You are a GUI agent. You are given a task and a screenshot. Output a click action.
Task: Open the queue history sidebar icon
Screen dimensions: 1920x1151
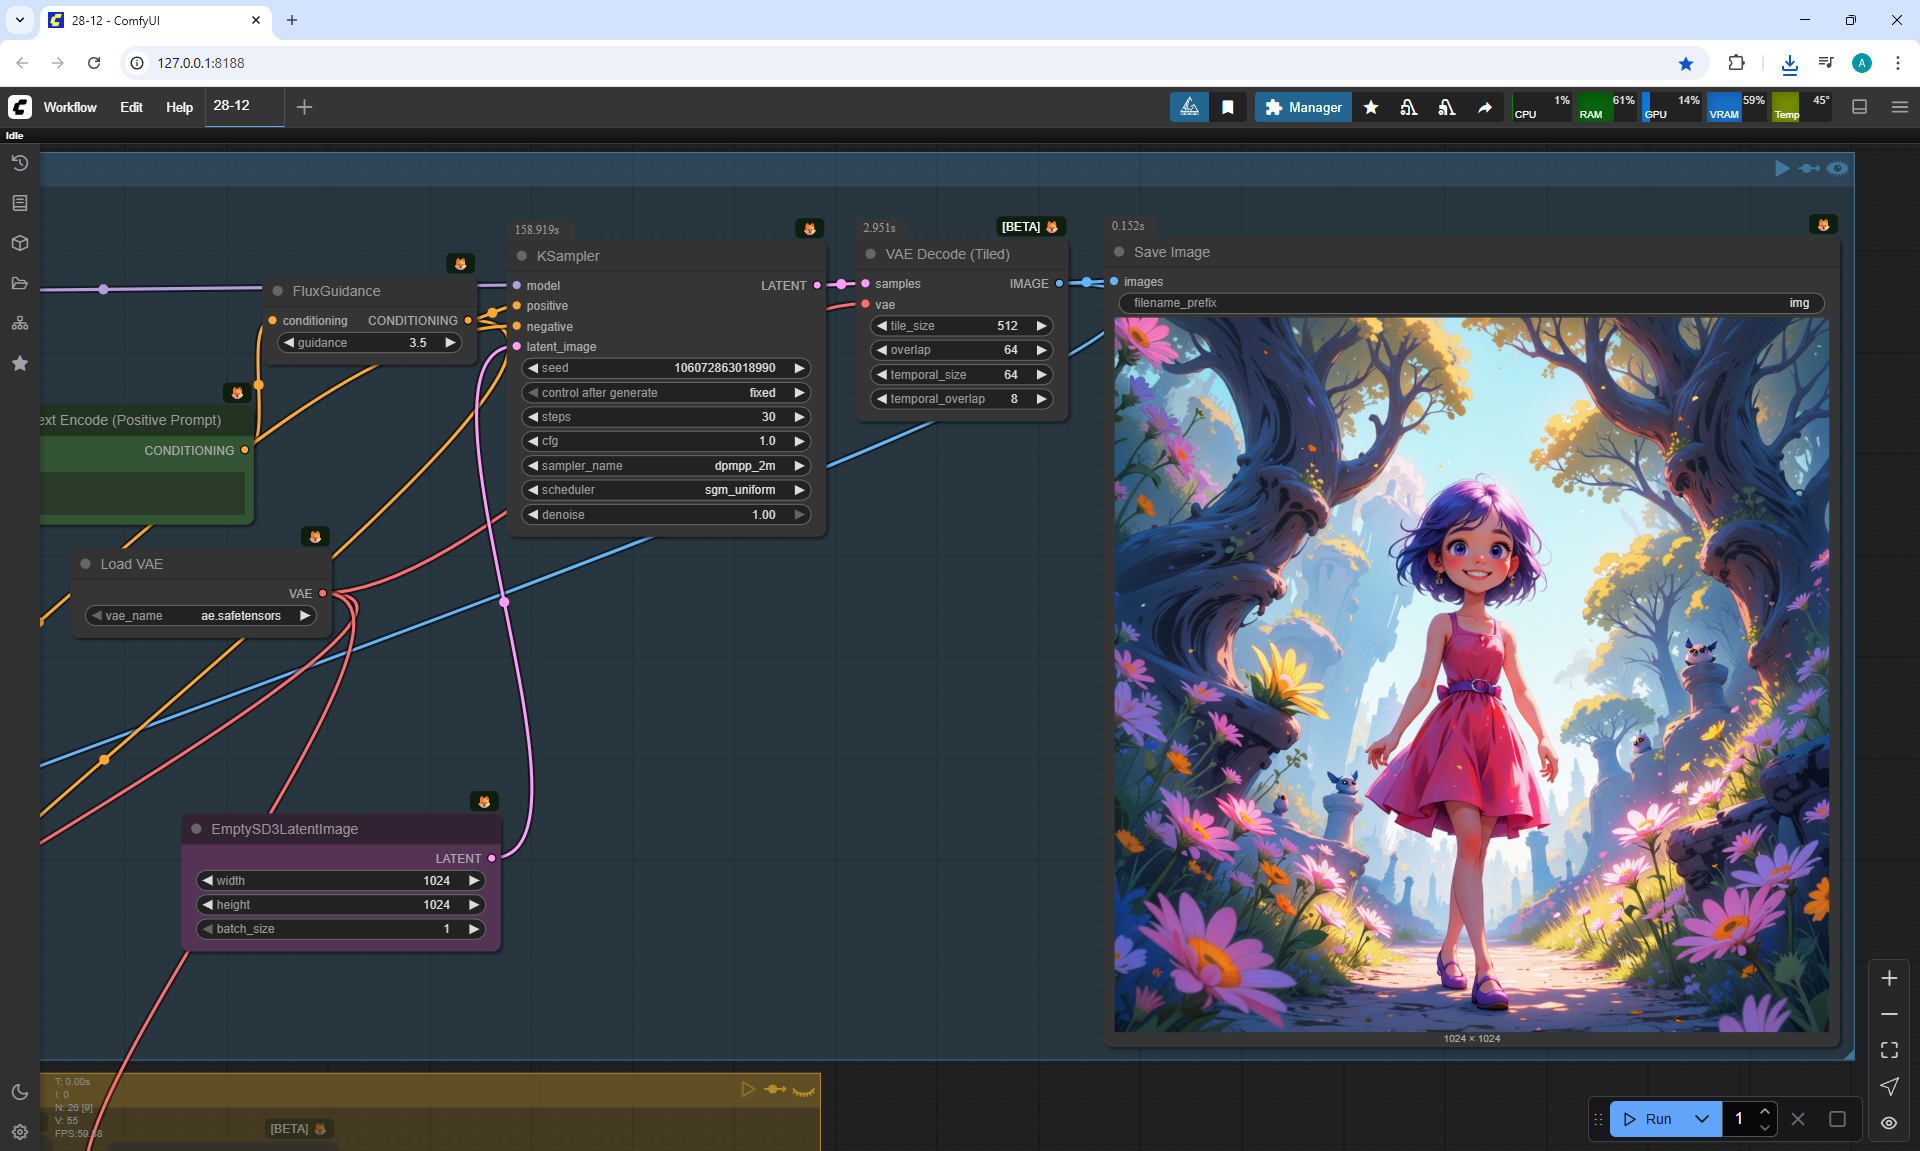click(x=19, y=163)
